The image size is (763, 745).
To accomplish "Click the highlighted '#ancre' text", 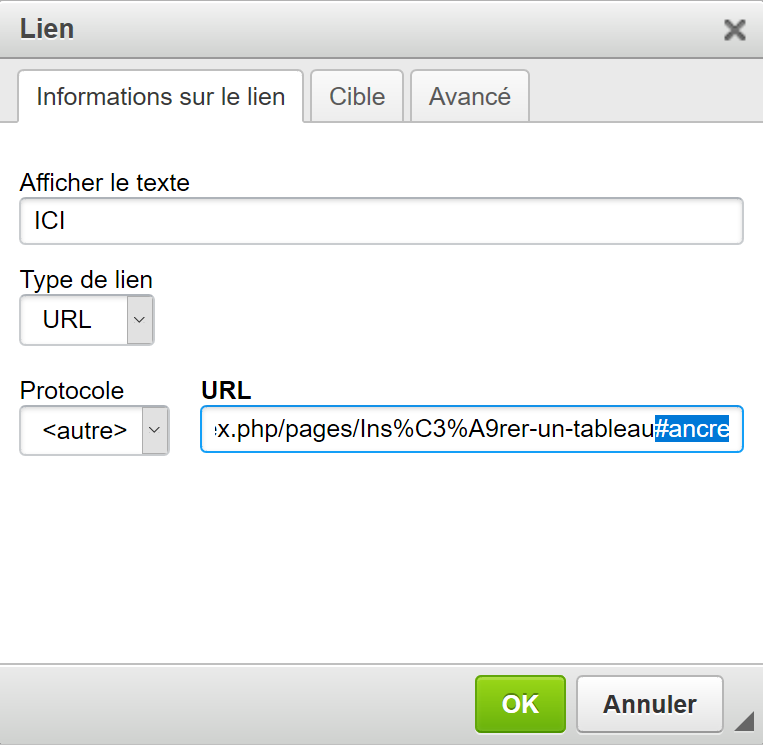I will coord(692,429).
